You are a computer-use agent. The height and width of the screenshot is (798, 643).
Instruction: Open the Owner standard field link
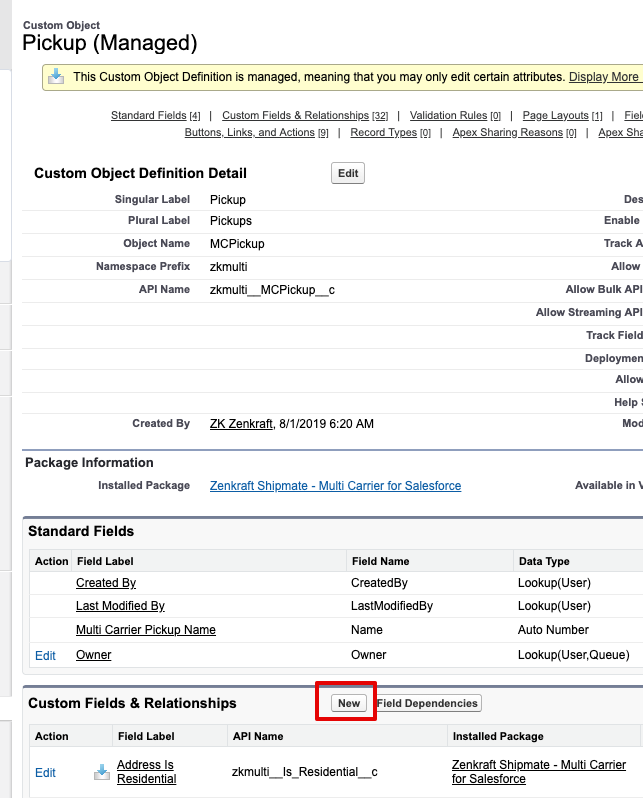[93, 654]
